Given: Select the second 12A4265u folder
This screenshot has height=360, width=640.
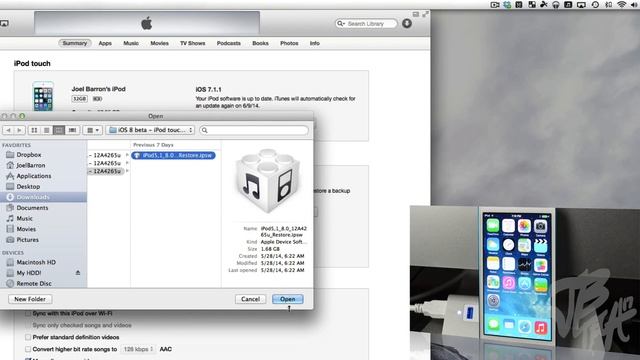Looking at the screenshot, I should click(108, 163).
